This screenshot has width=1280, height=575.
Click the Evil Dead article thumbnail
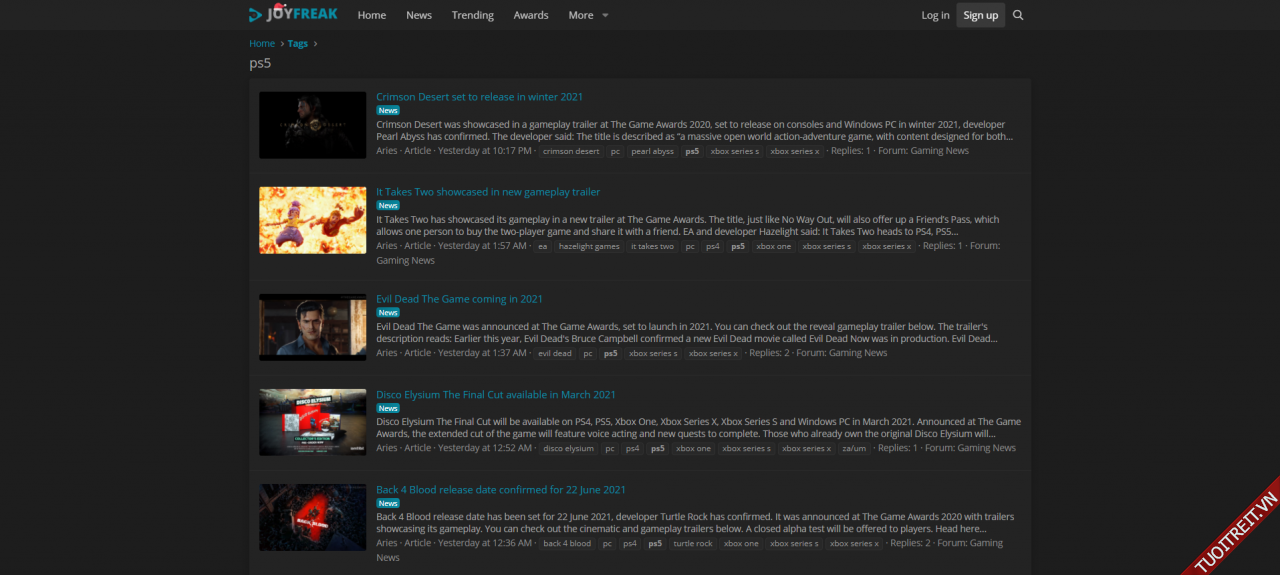coord(312,327)
